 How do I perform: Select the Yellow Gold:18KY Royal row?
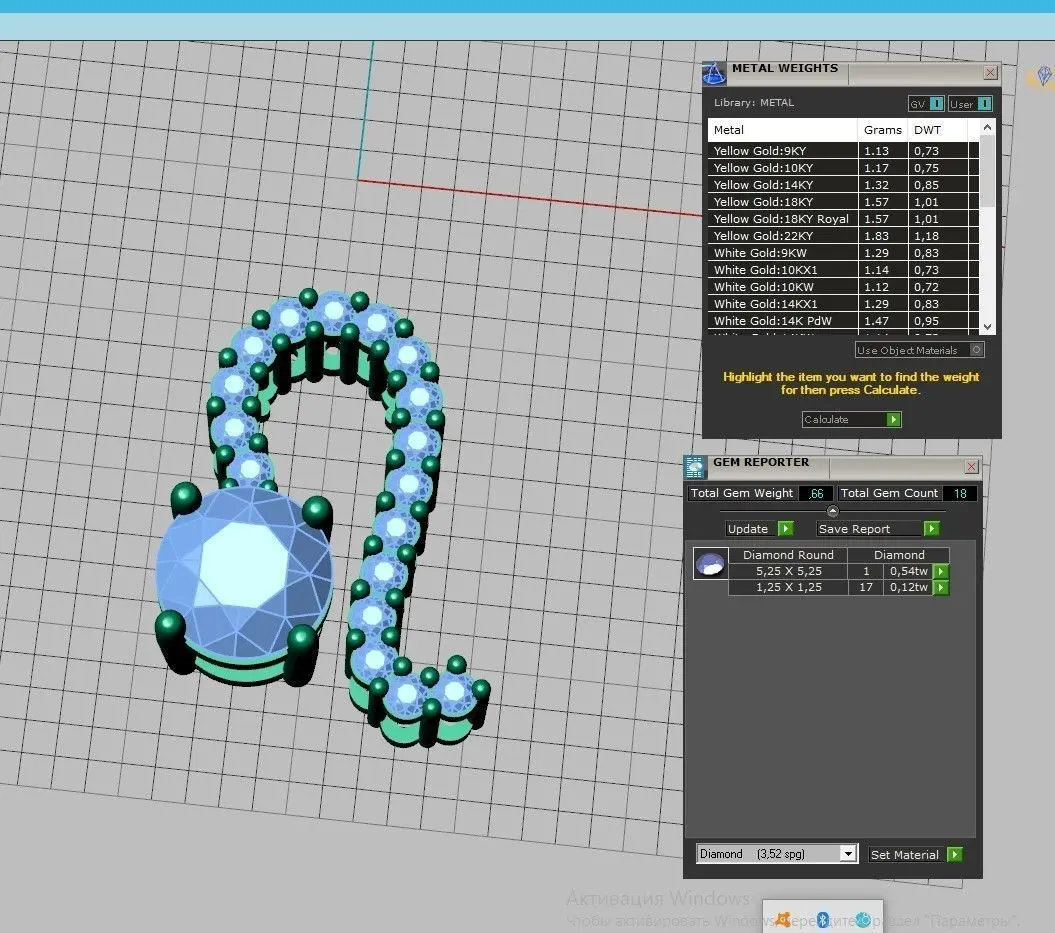[843, 219]
